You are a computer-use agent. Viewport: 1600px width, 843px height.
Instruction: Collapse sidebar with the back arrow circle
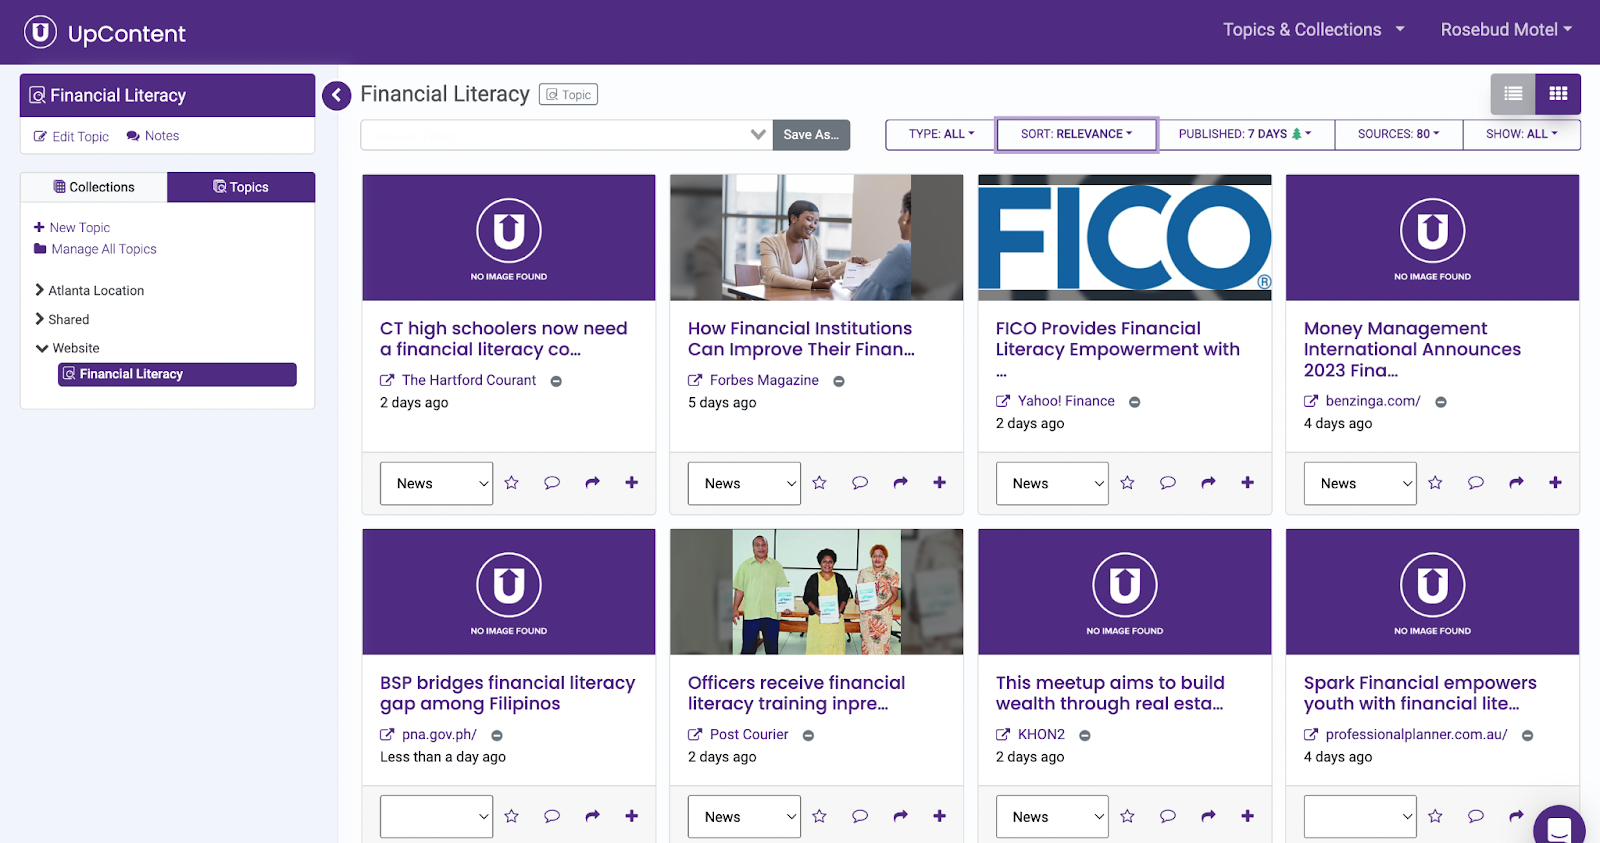(x=337, y=95)
